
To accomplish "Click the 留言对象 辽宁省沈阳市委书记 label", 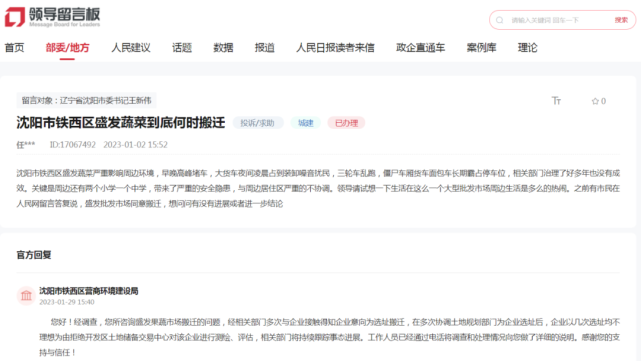I will pos(86,101).
